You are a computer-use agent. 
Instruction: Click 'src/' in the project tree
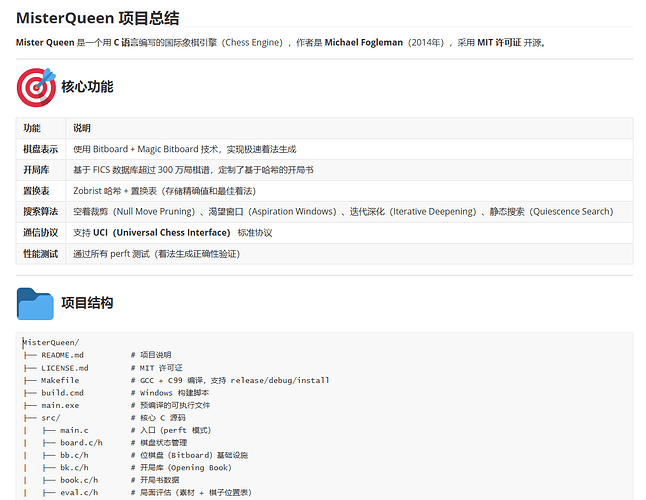51,418
